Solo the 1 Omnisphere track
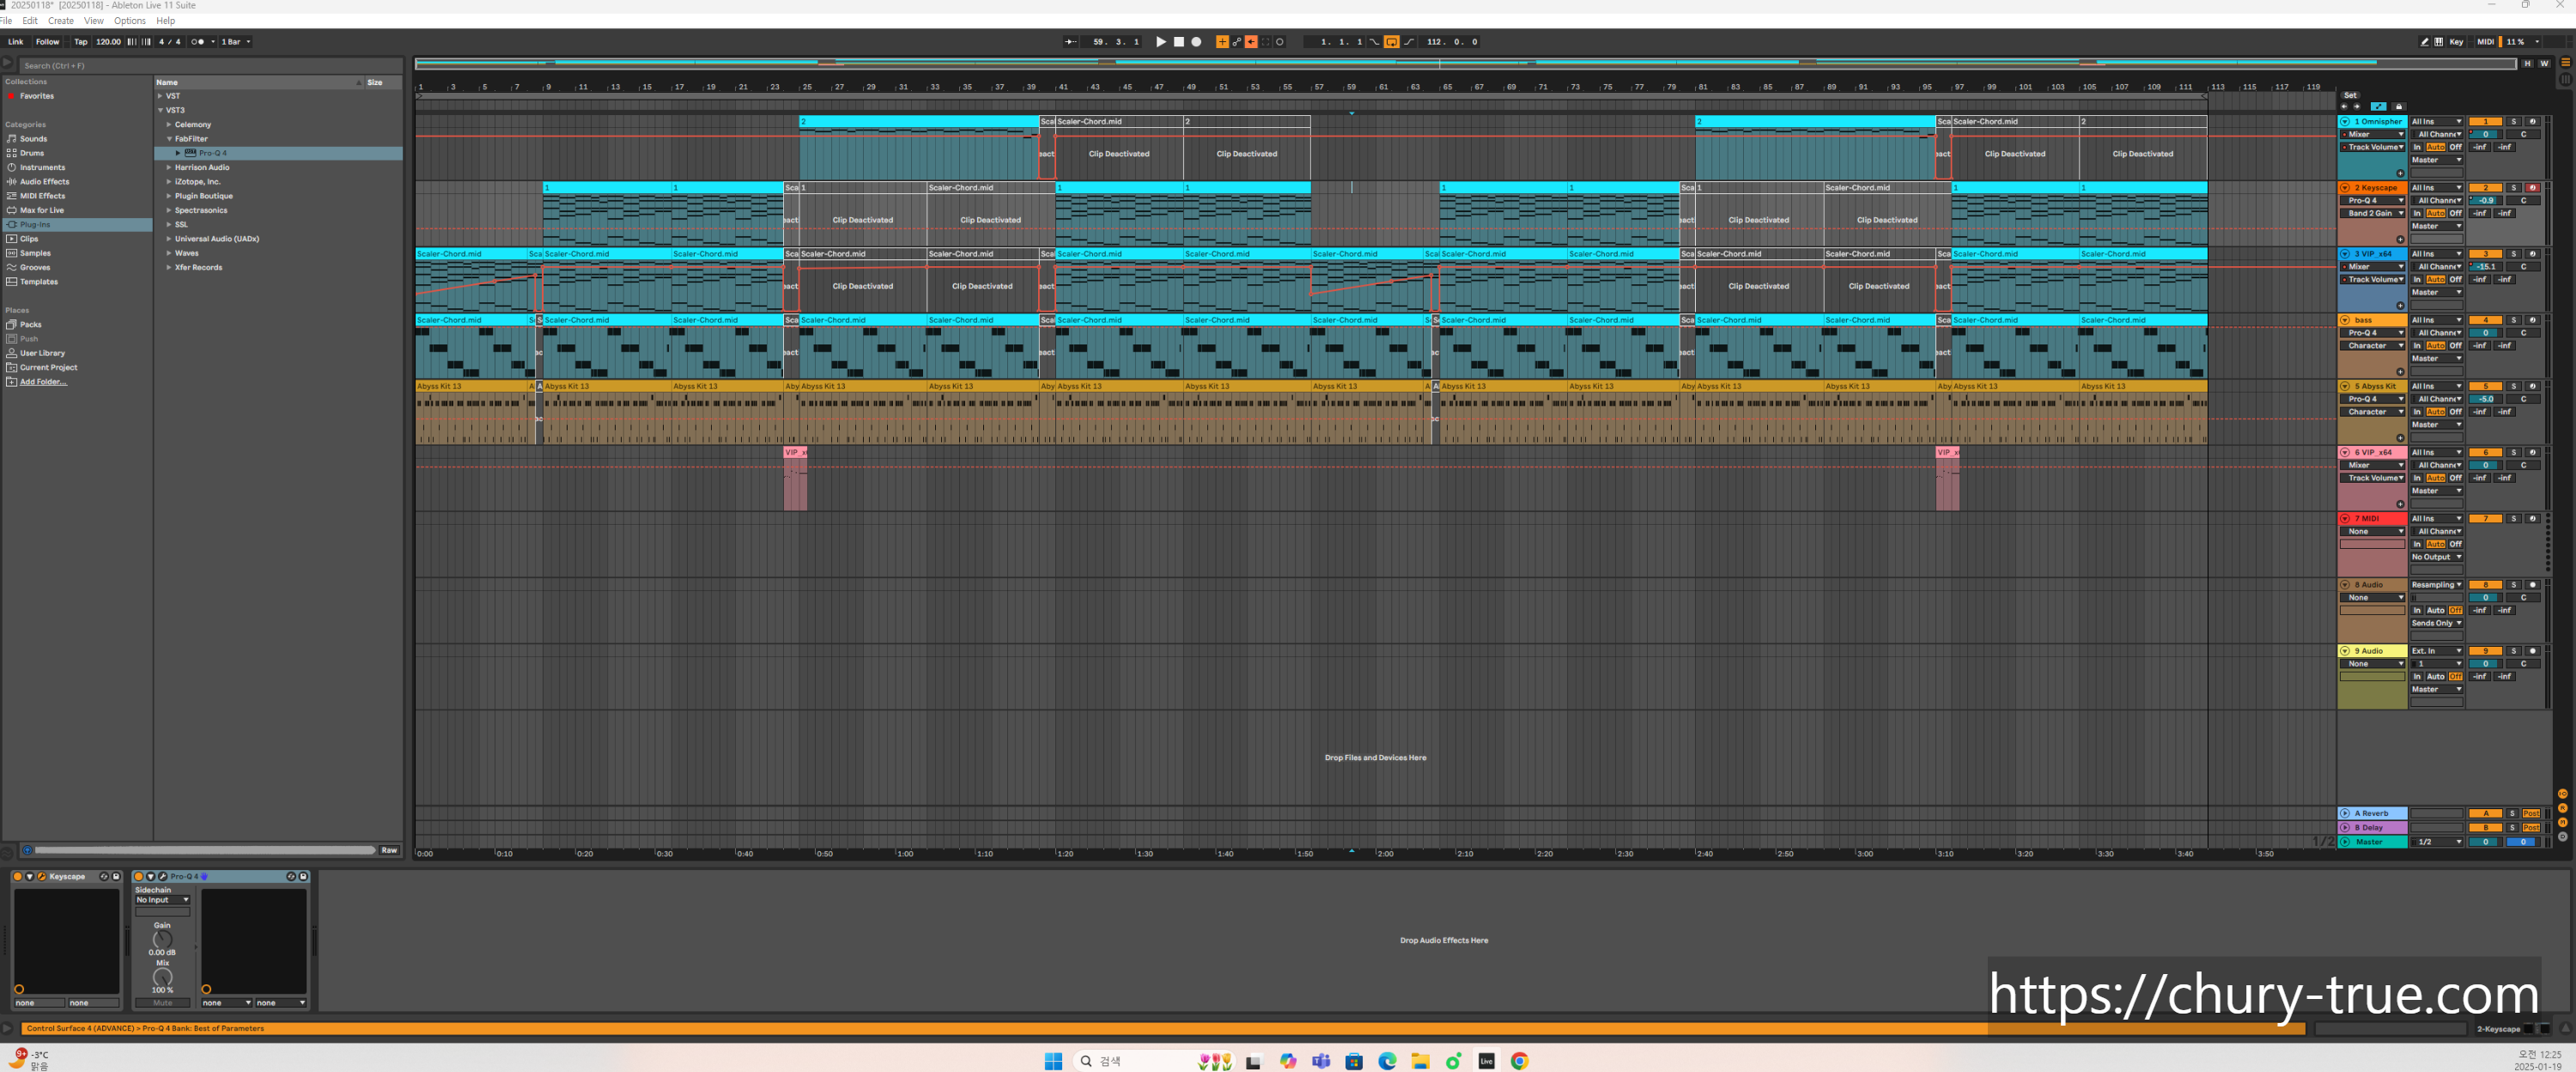Screen dimensions: 2576x1072 [x=2514, y=122]
